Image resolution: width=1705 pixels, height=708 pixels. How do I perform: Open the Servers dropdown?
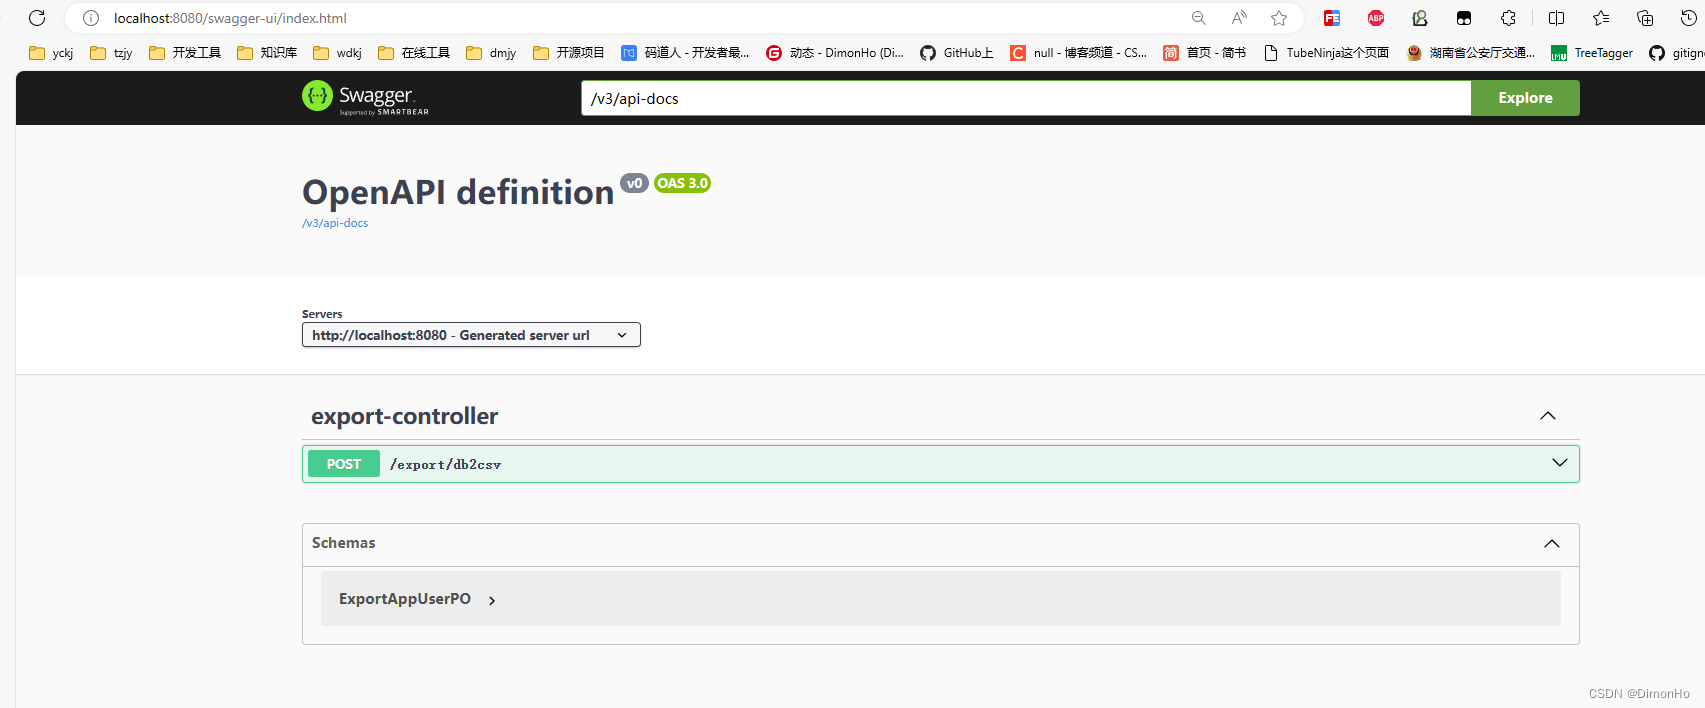point(471,335)
